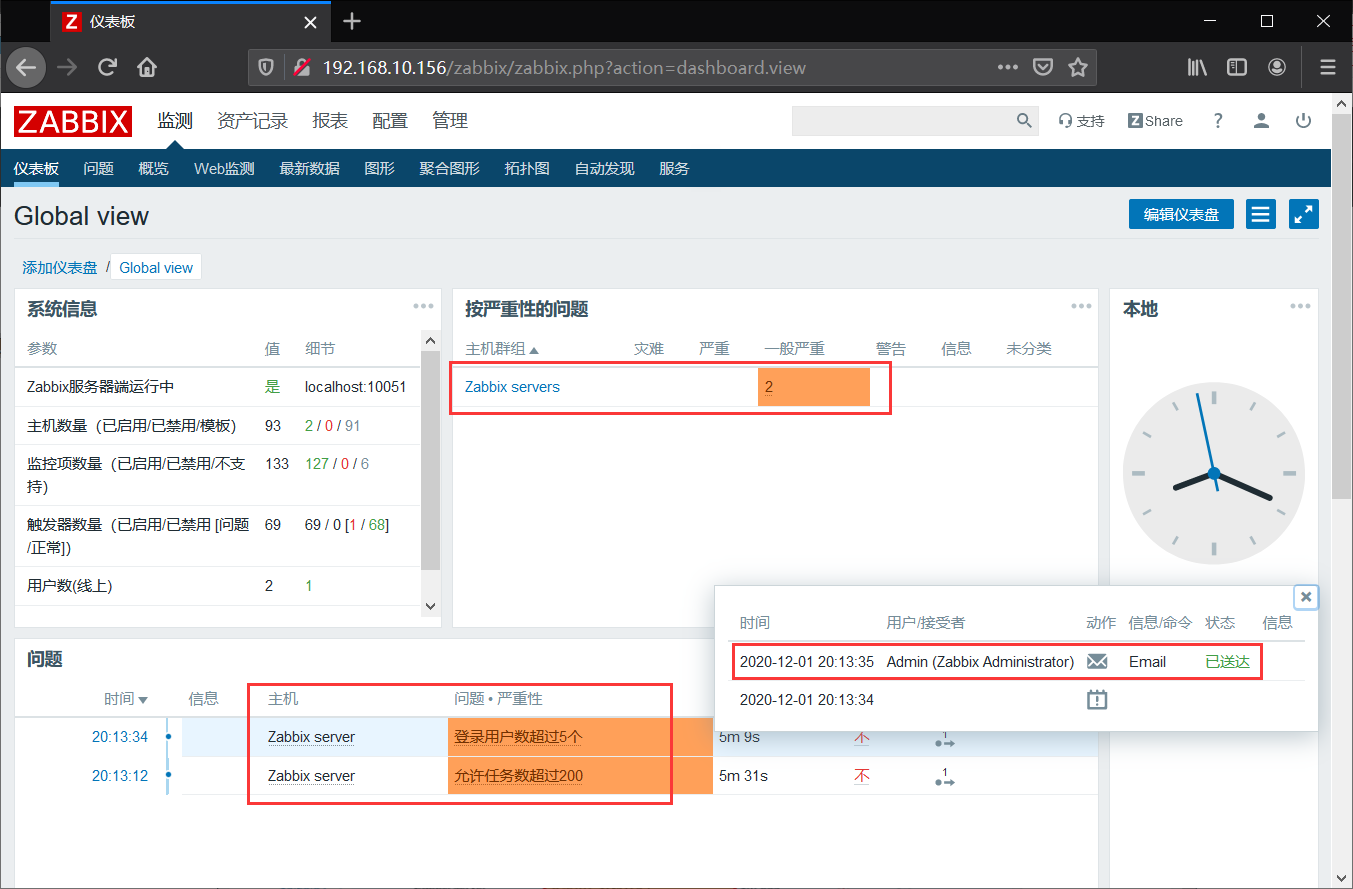1353x889 pixels.
Task: Select the 聚合图形 submenu tab
Action: pyautogui.click(x=450, y=169)
